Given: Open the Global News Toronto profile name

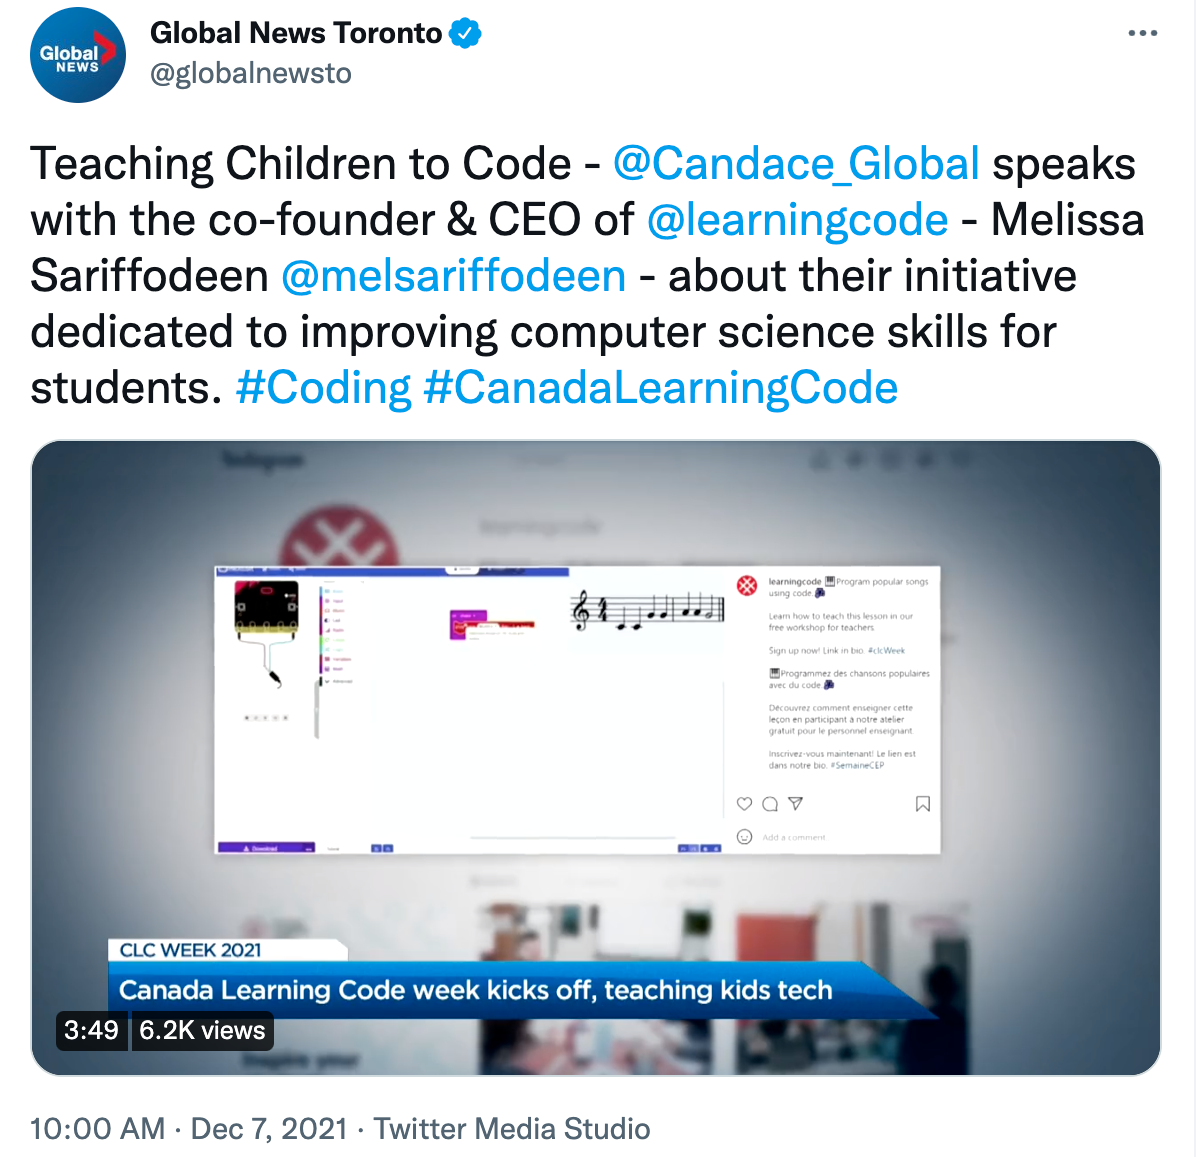Looking at the screenshot, I should tap(295, 34).
